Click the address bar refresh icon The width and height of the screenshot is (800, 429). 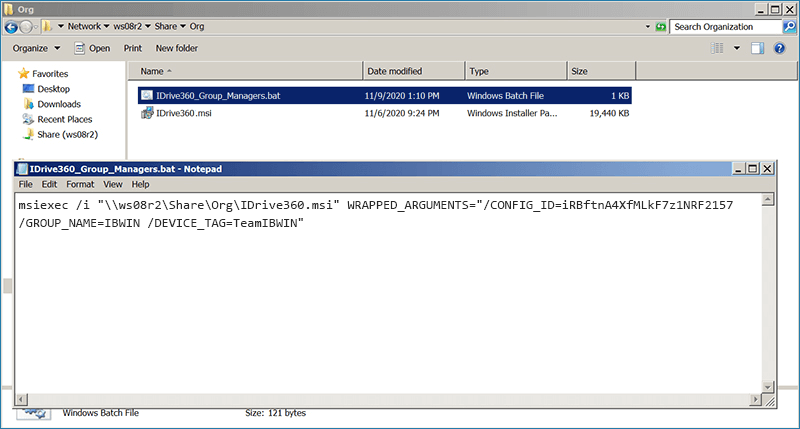[x=660, y=26]
